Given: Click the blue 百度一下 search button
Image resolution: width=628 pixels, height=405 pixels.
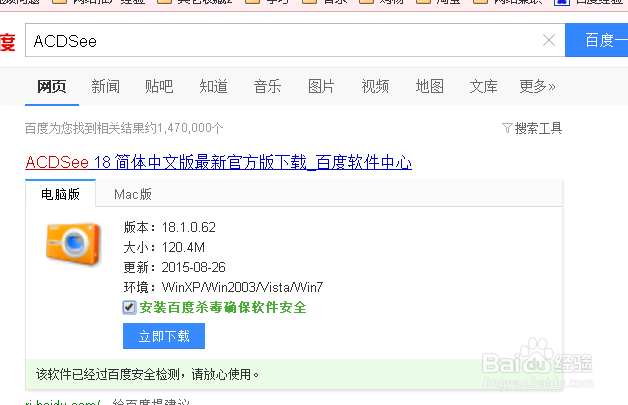Looking at the screenshot, I should tap(596, 40).
